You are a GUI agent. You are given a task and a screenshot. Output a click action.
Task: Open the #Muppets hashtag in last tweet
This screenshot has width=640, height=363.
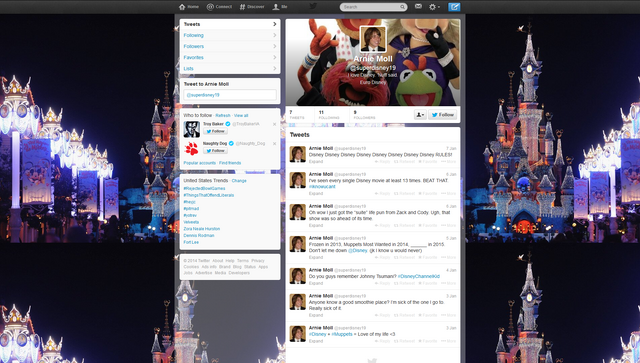click(342, 334)
